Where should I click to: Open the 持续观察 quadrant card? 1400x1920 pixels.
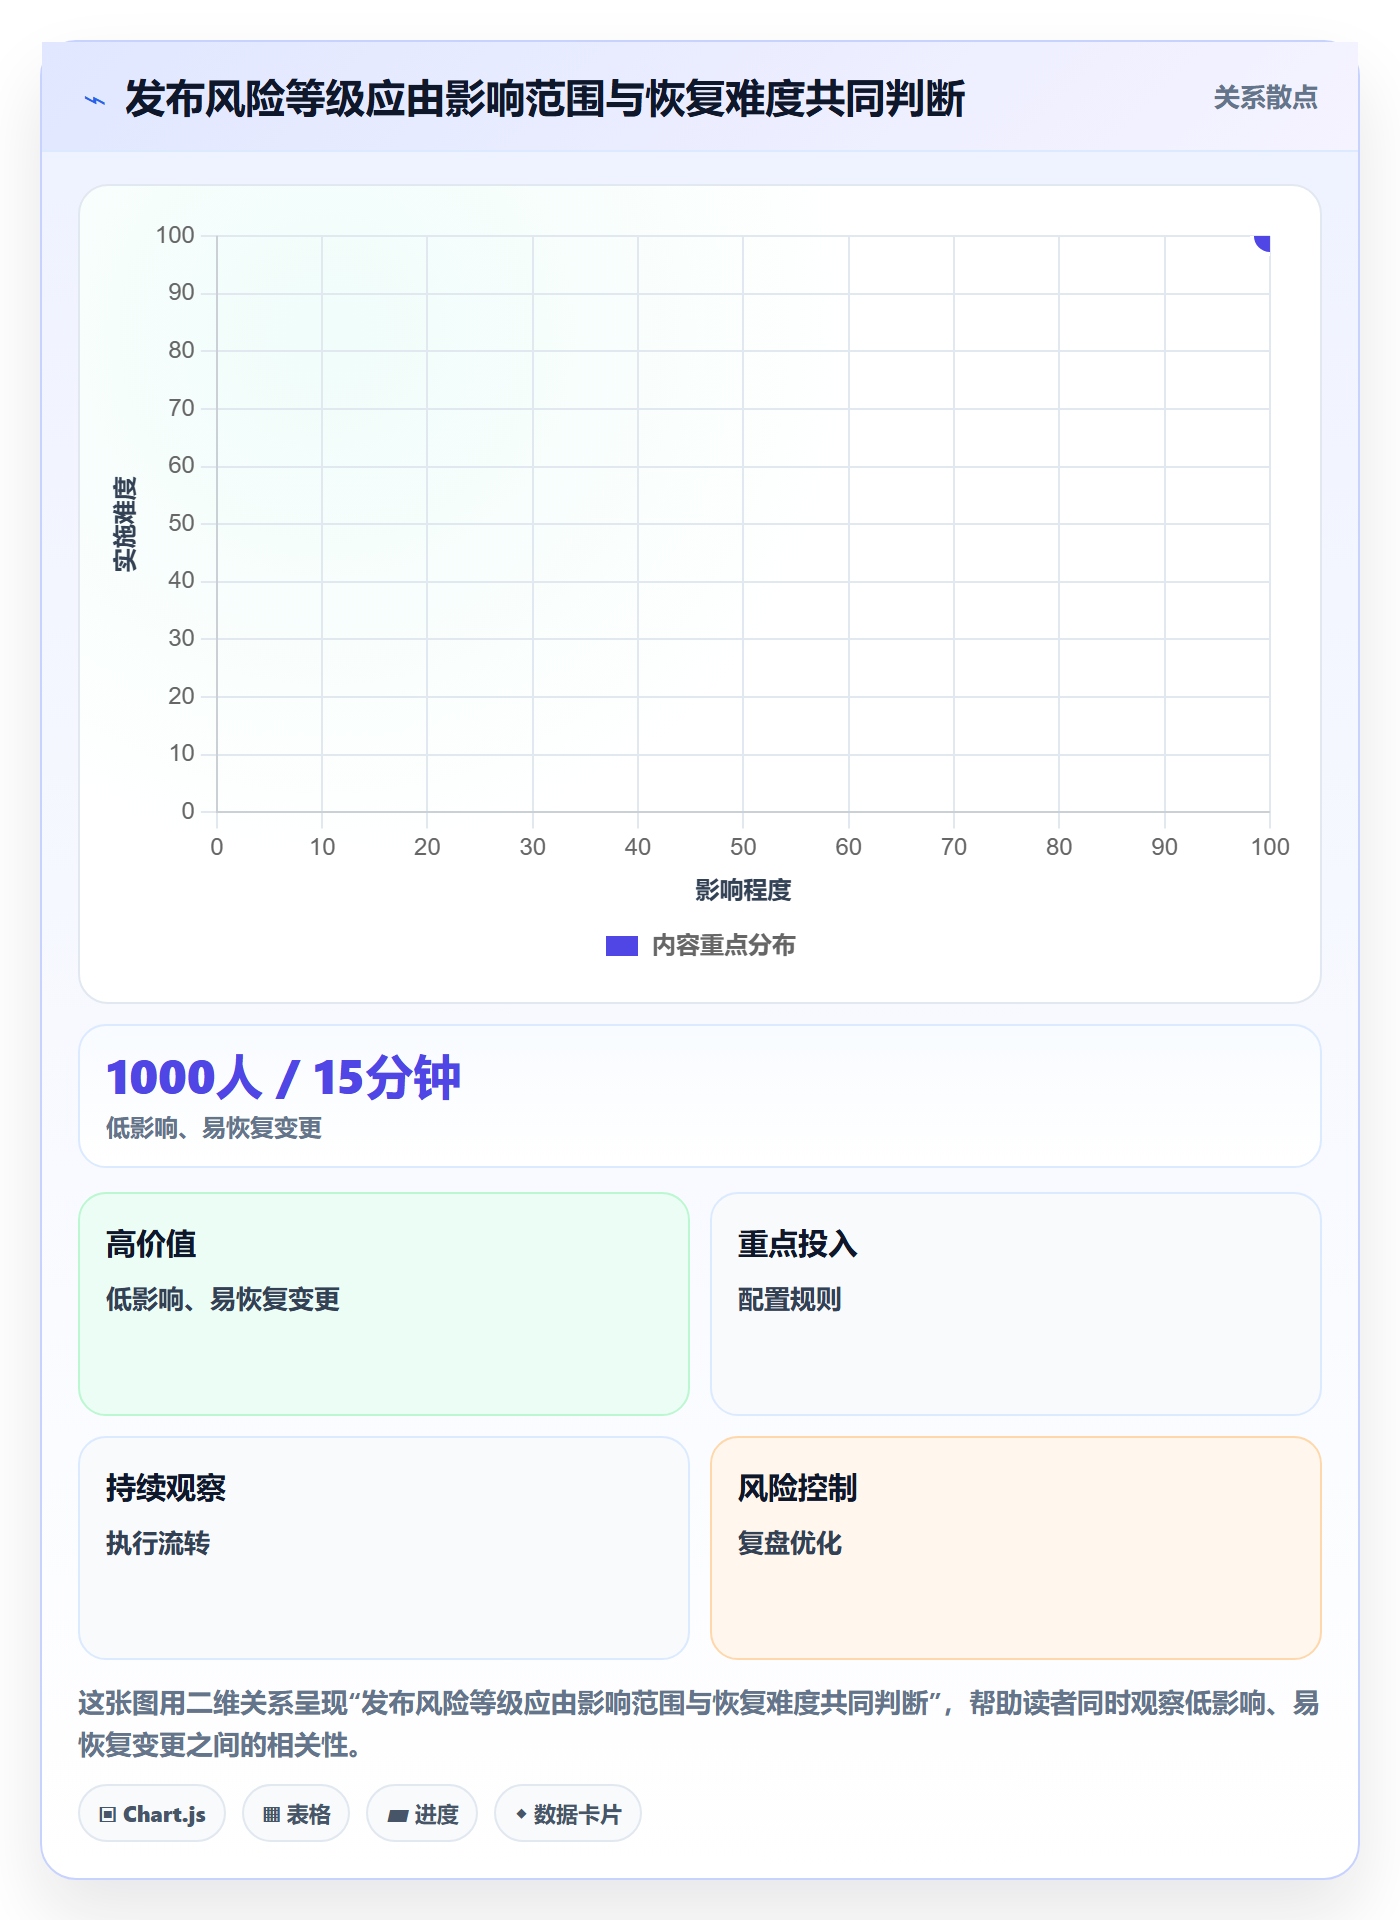tap(384, 1547)
